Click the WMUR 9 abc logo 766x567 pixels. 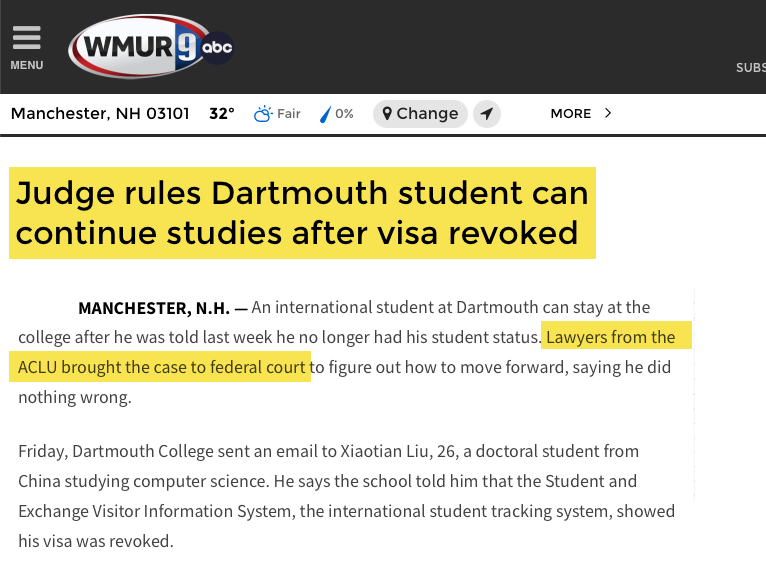point(151,46)
